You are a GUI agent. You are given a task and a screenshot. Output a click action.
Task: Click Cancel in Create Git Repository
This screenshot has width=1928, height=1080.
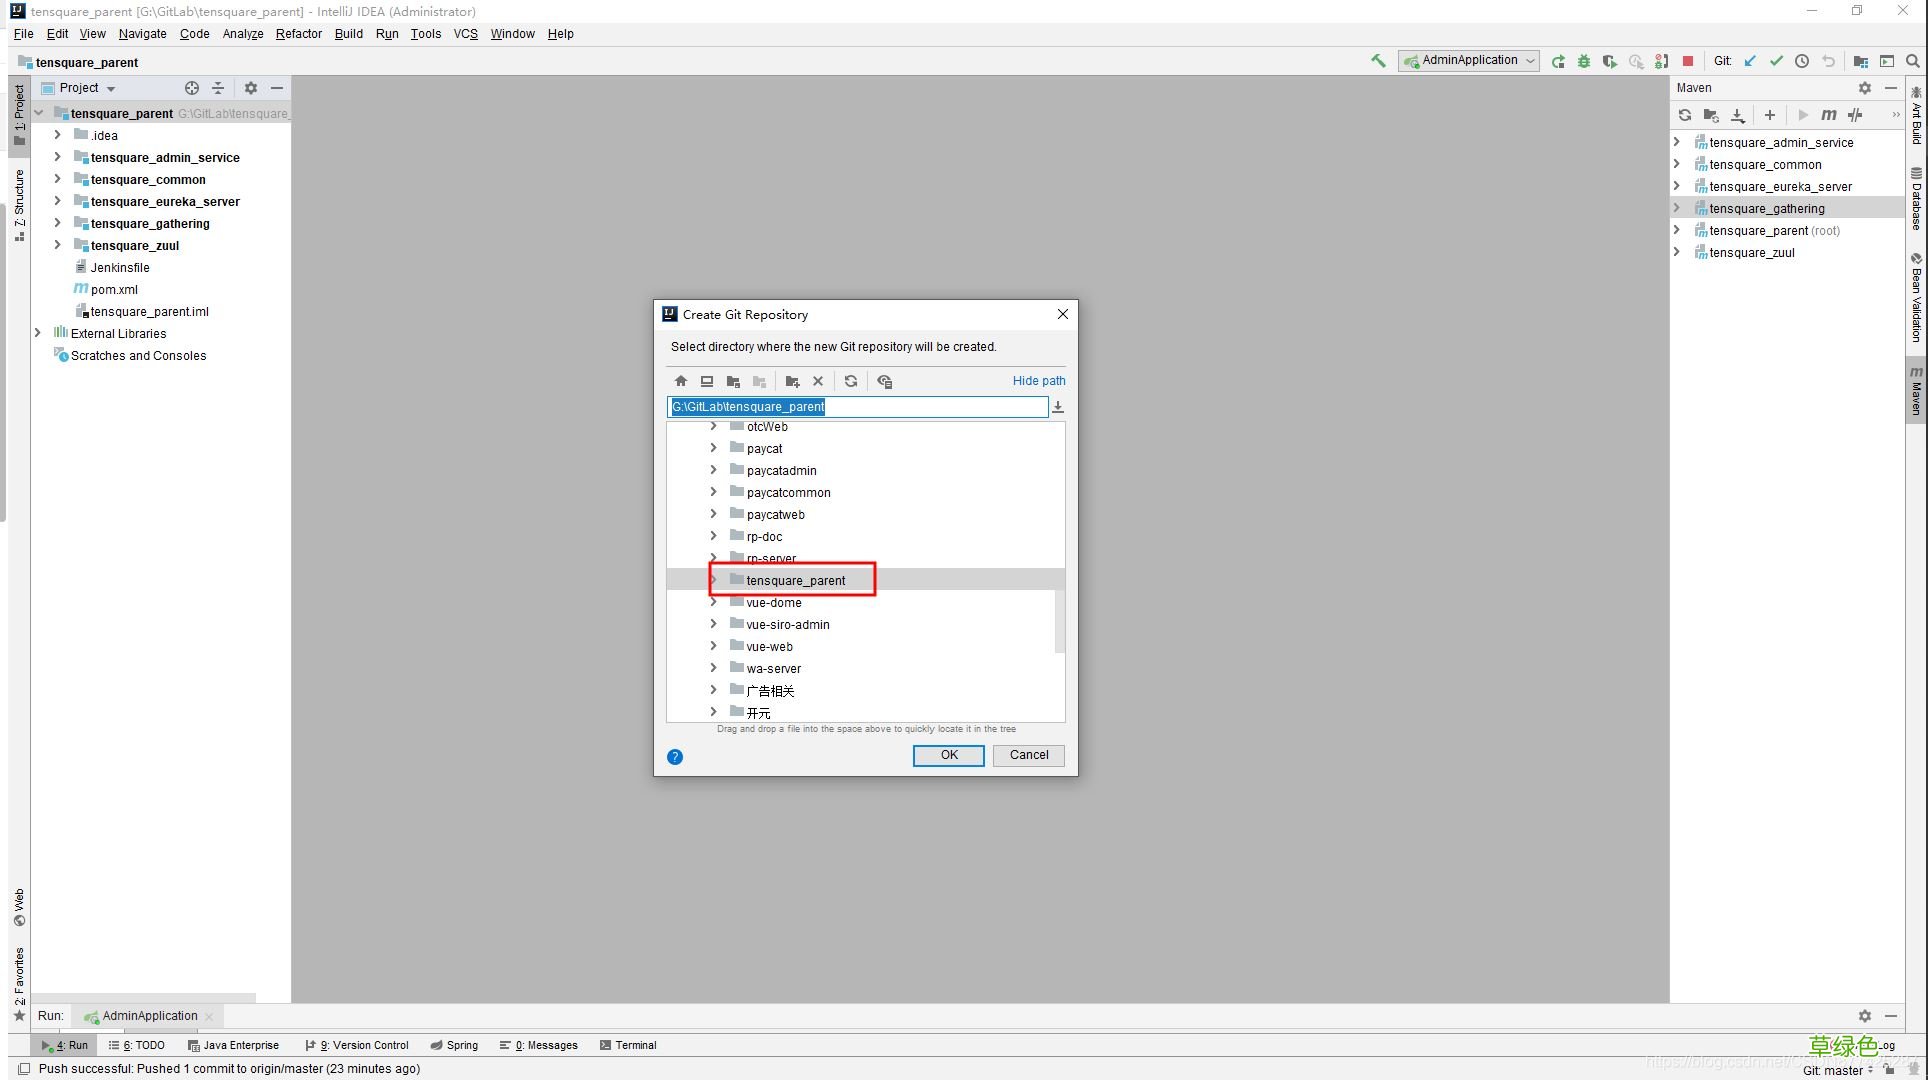[1029, 755]
